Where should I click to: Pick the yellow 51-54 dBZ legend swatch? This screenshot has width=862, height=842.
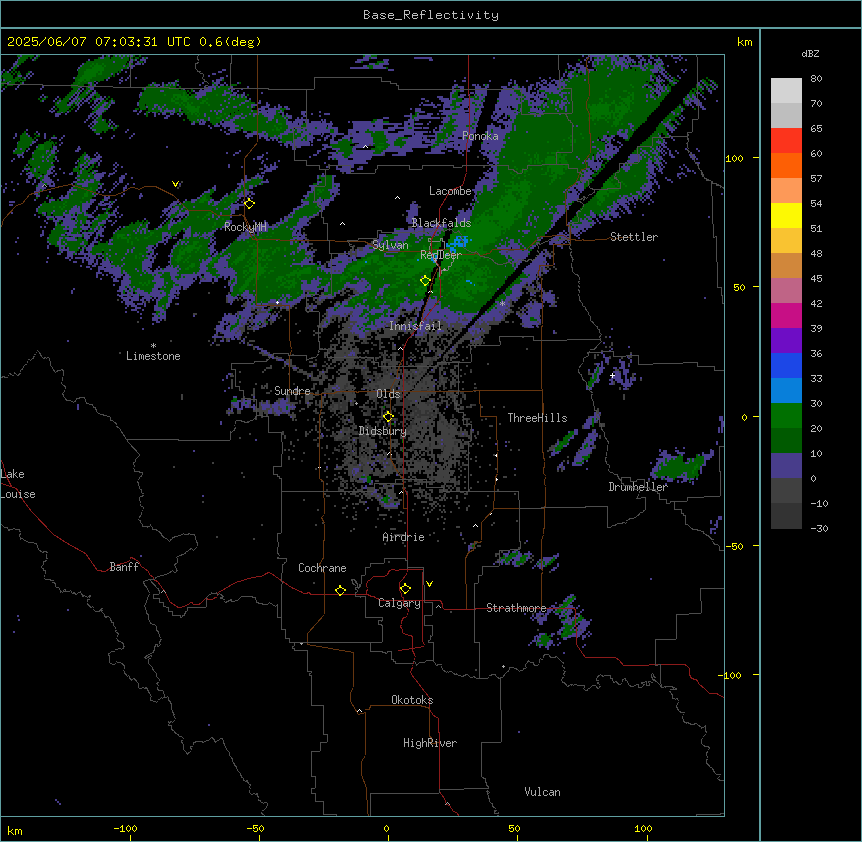coord(786,215)
